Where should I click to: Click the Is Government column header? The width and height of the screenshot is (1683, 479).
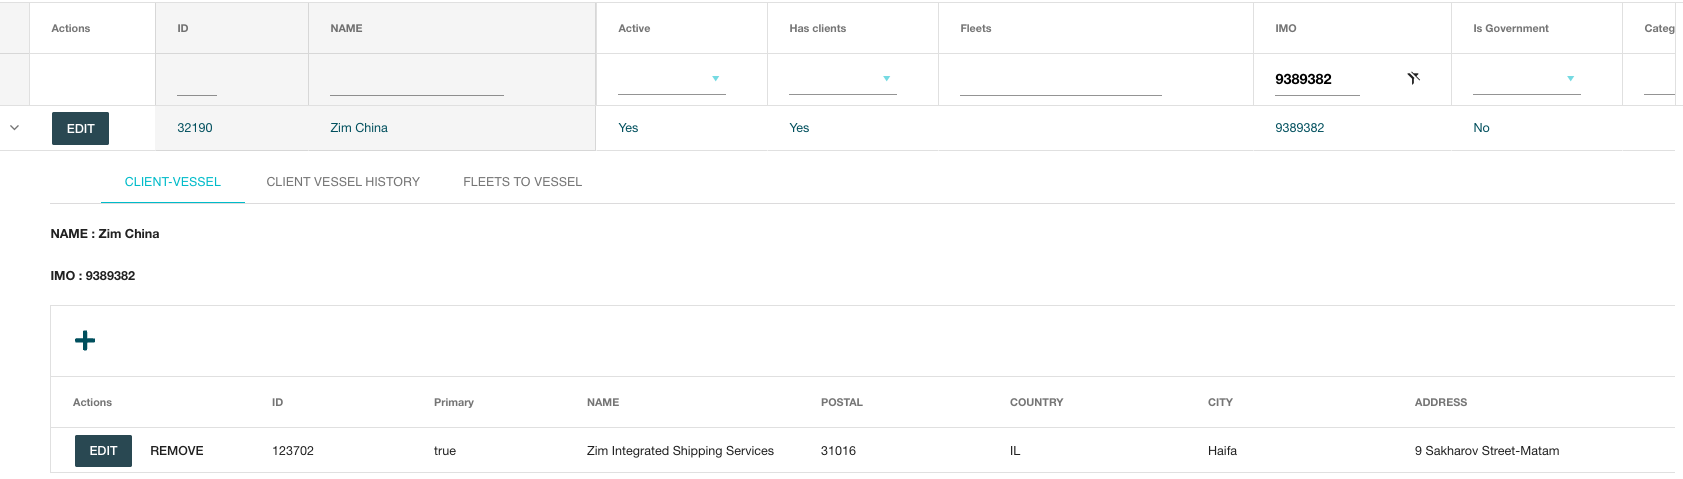pos(1511,28)
